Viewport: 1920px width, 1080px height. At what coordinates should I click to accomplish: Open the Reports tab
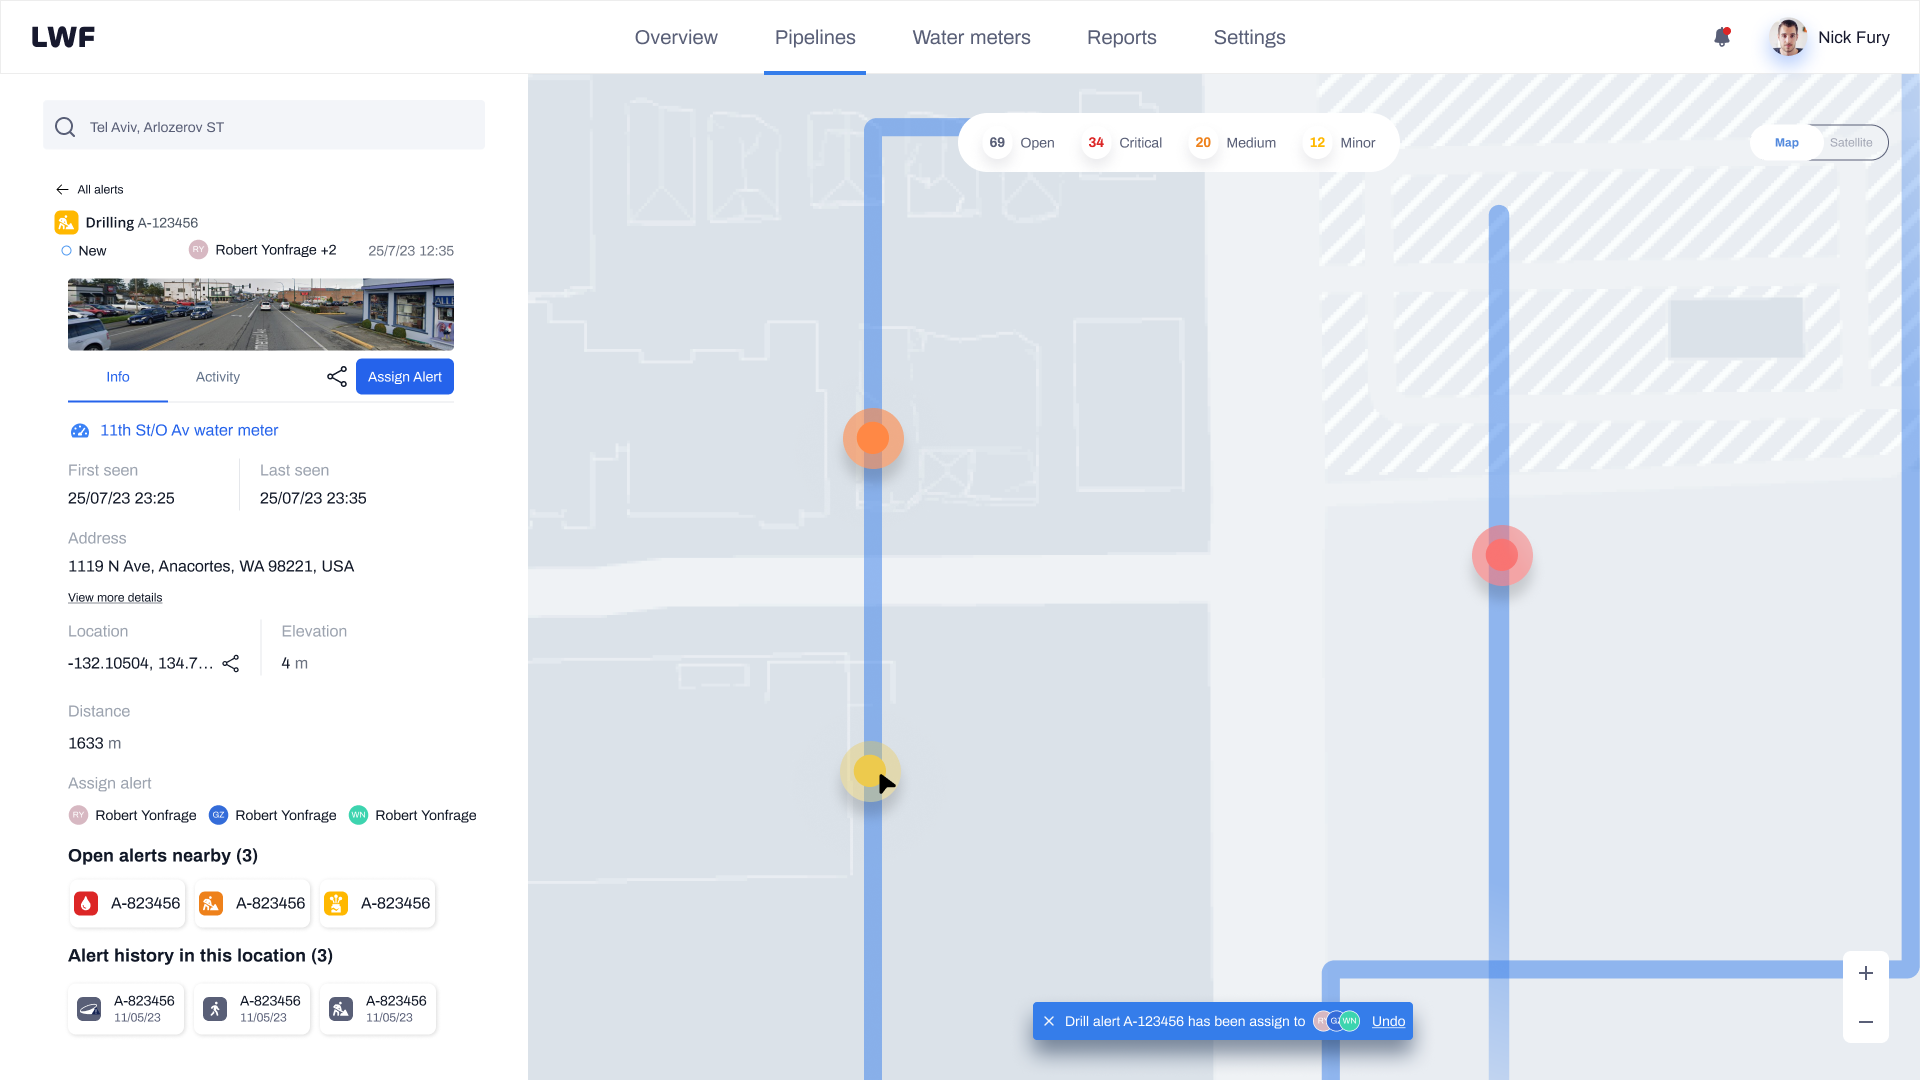1122,37
